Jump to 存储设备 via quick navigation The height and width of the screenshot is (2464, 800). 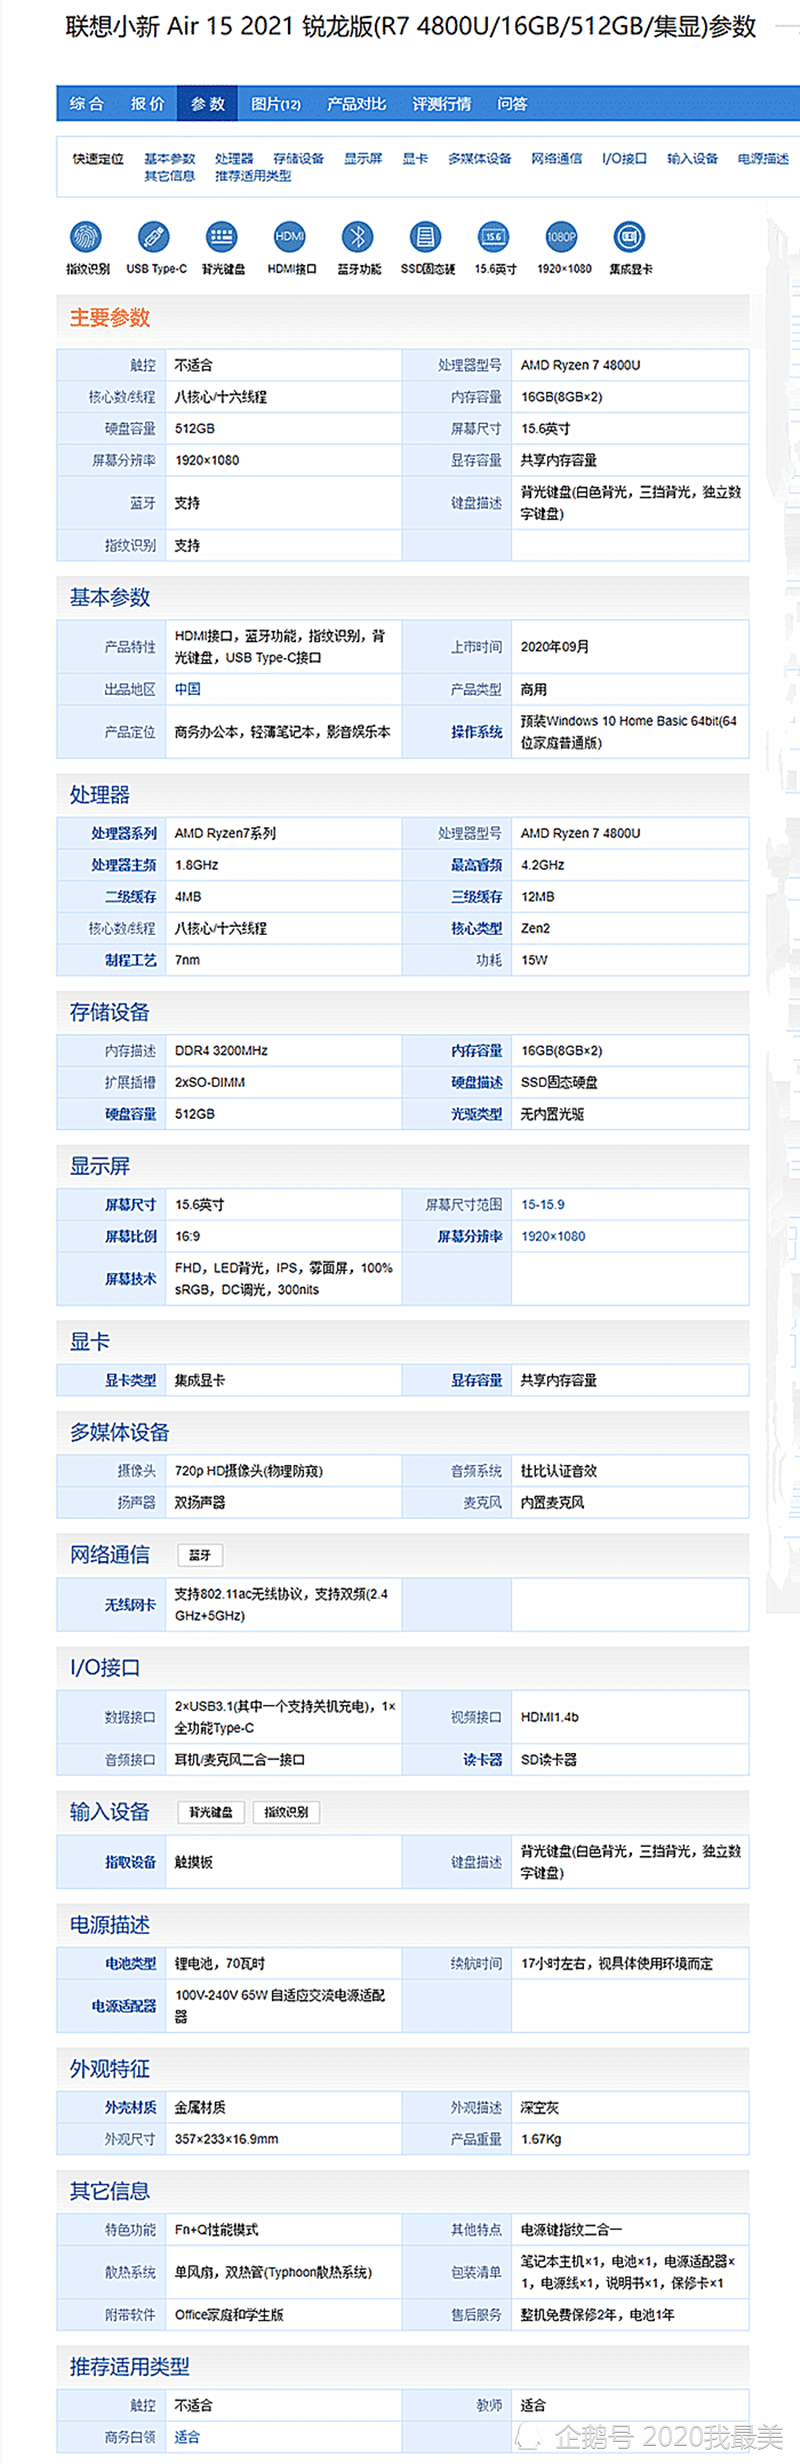pyautogui.click(x=299, y=159)
